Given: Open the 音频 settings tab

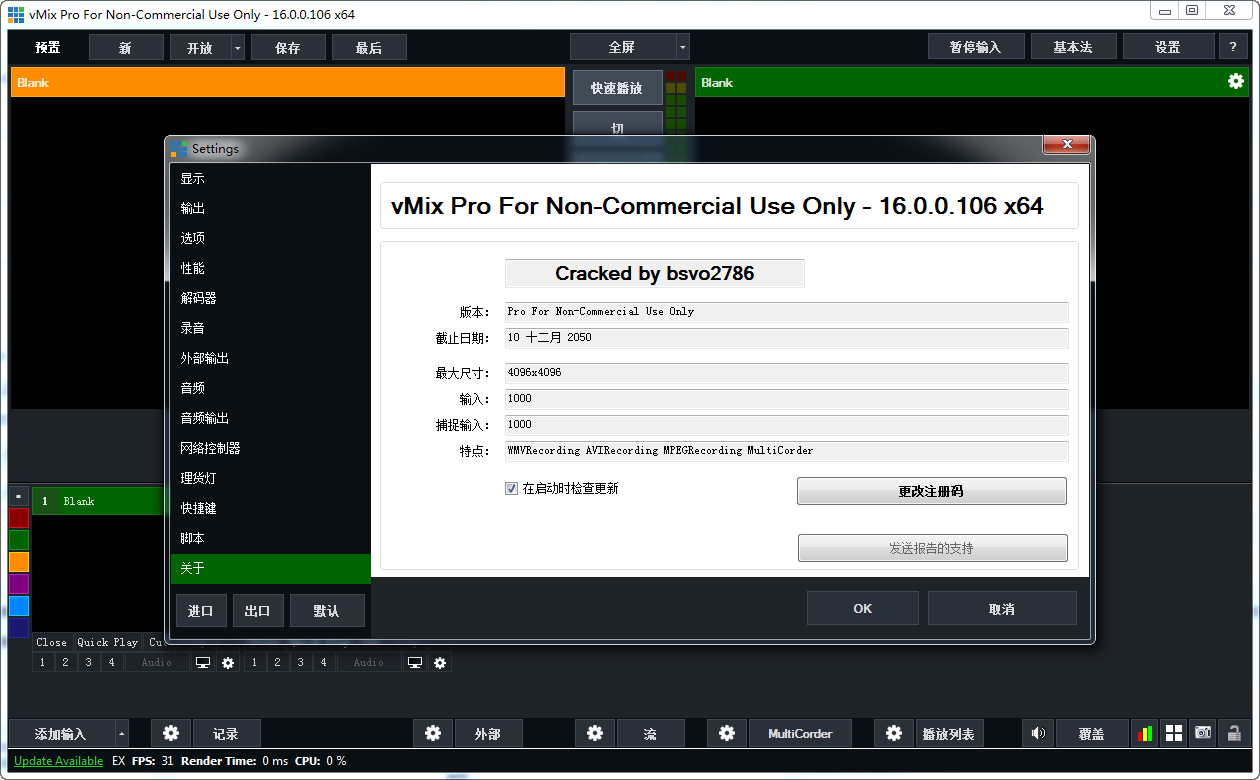Looking at the screenshot, I should 271,389.
